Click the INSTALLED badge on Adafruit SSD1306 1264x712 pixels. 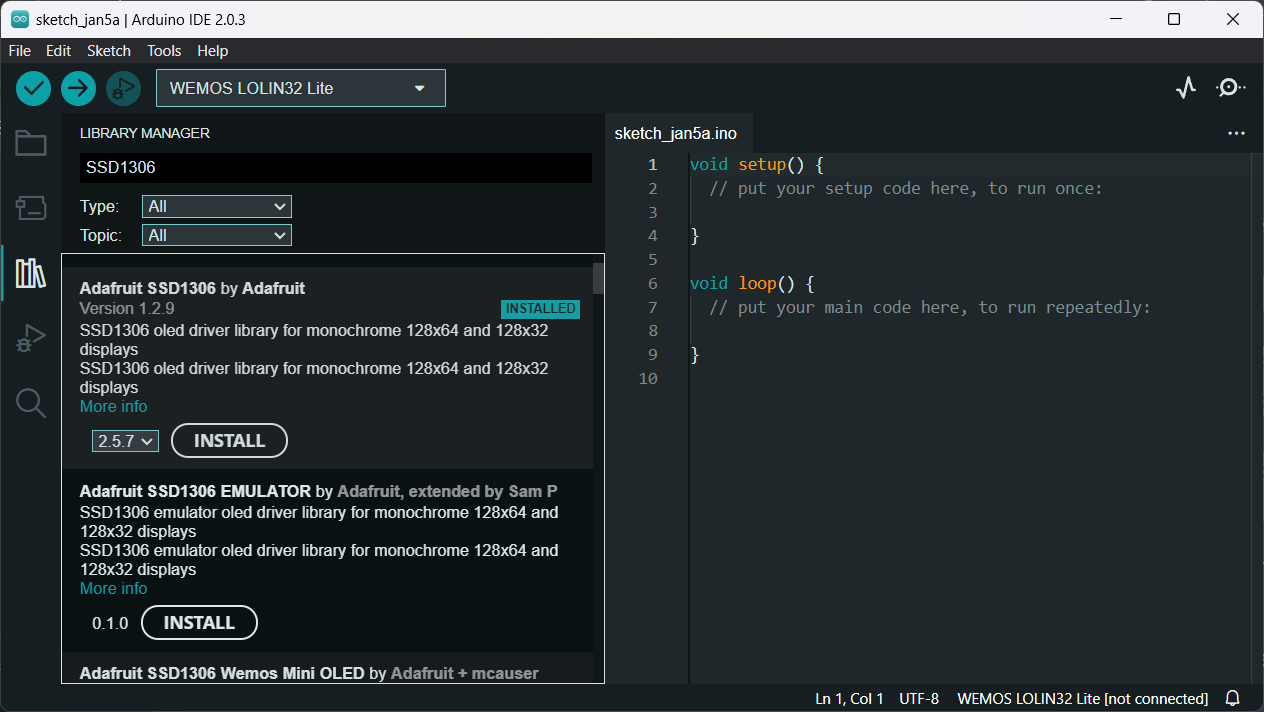pyautogui.click(x=541, y=309)
